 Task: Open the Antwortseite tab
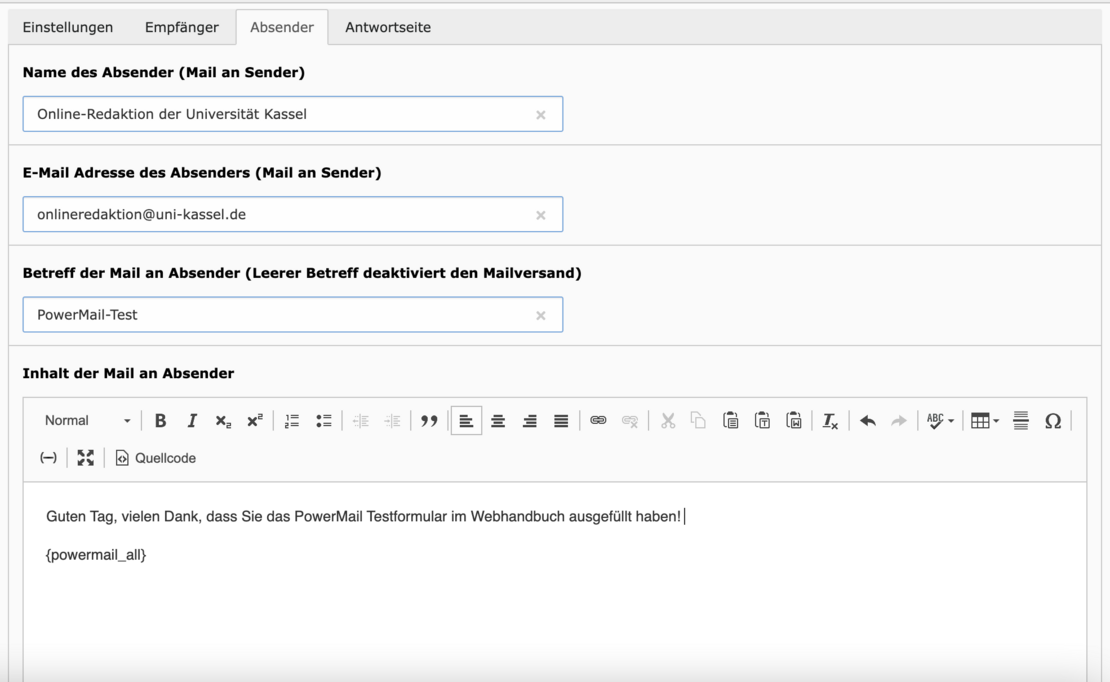click(x=388, y=27)
